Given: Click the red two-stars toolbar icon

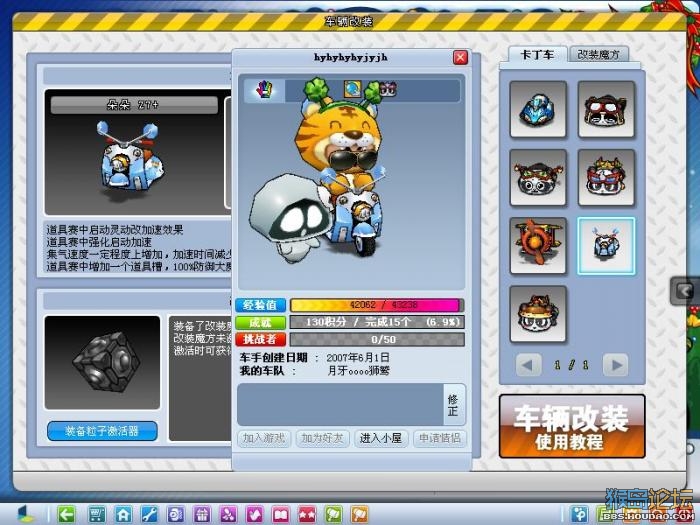Looking at the screenshot, I should click(307, 514).
